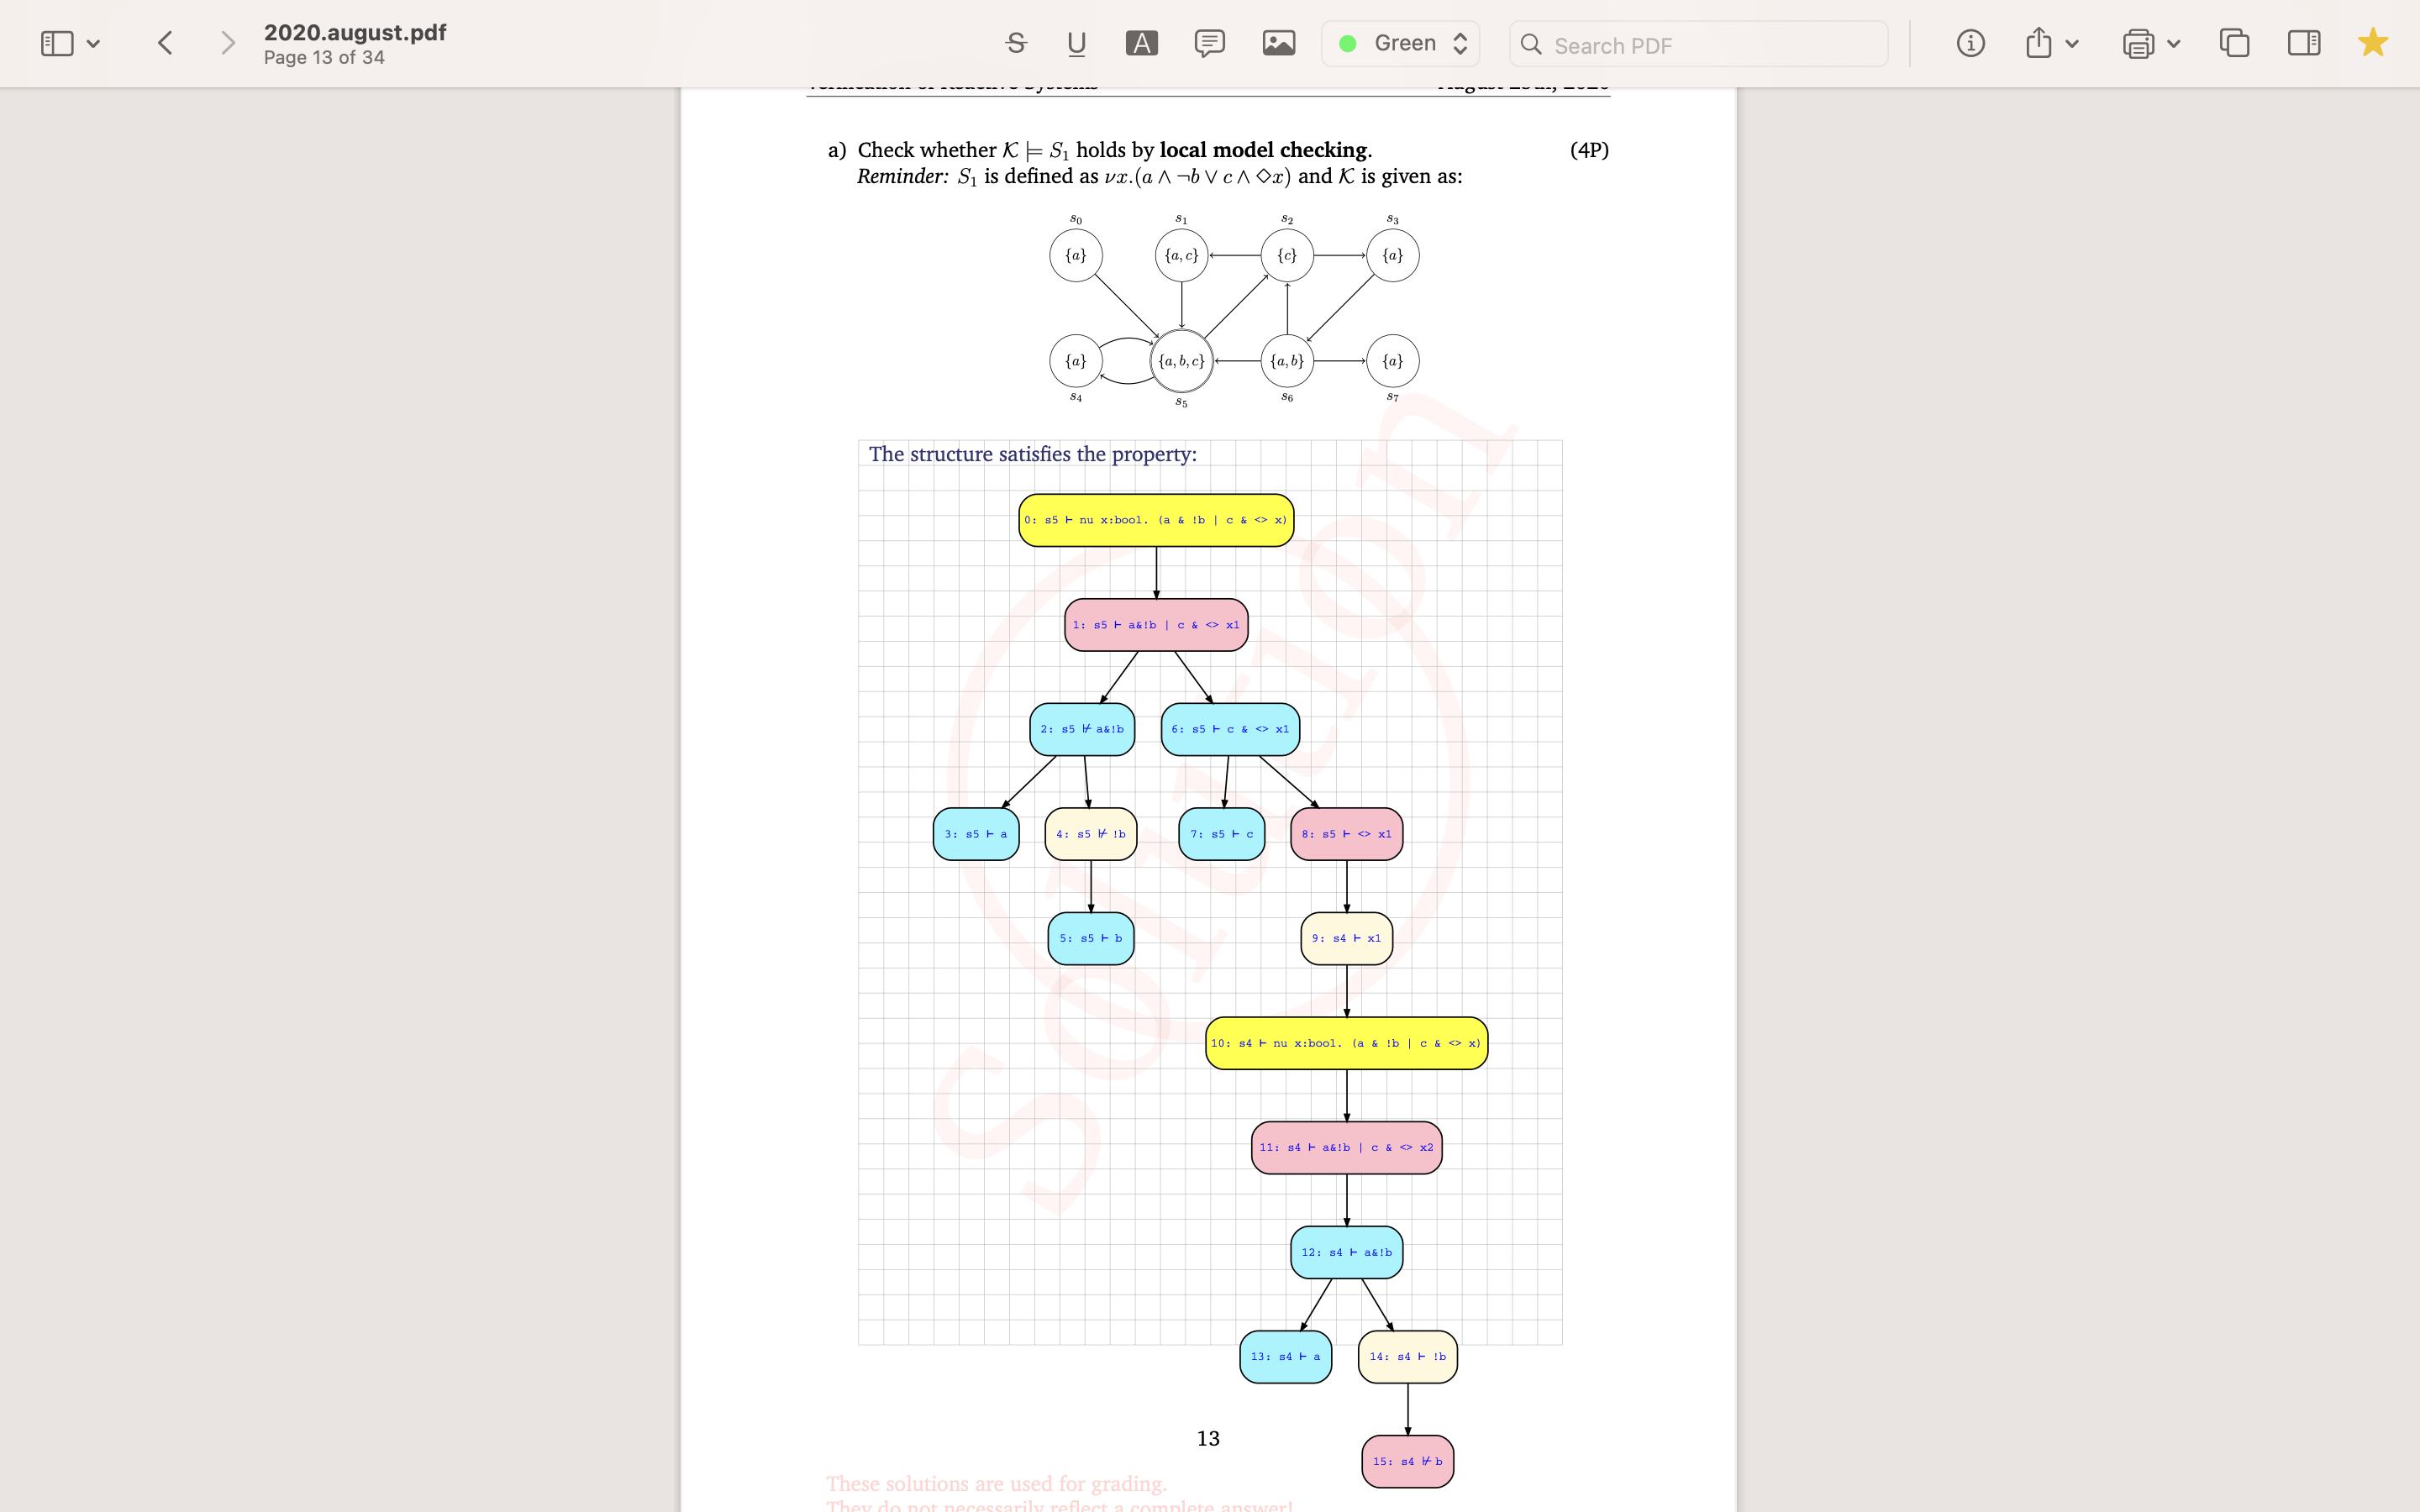Image resolution: width=2420 pixels, height=1512 pixels.
Task: Click page number 13 at bottom
Action: [1208, 1438]
